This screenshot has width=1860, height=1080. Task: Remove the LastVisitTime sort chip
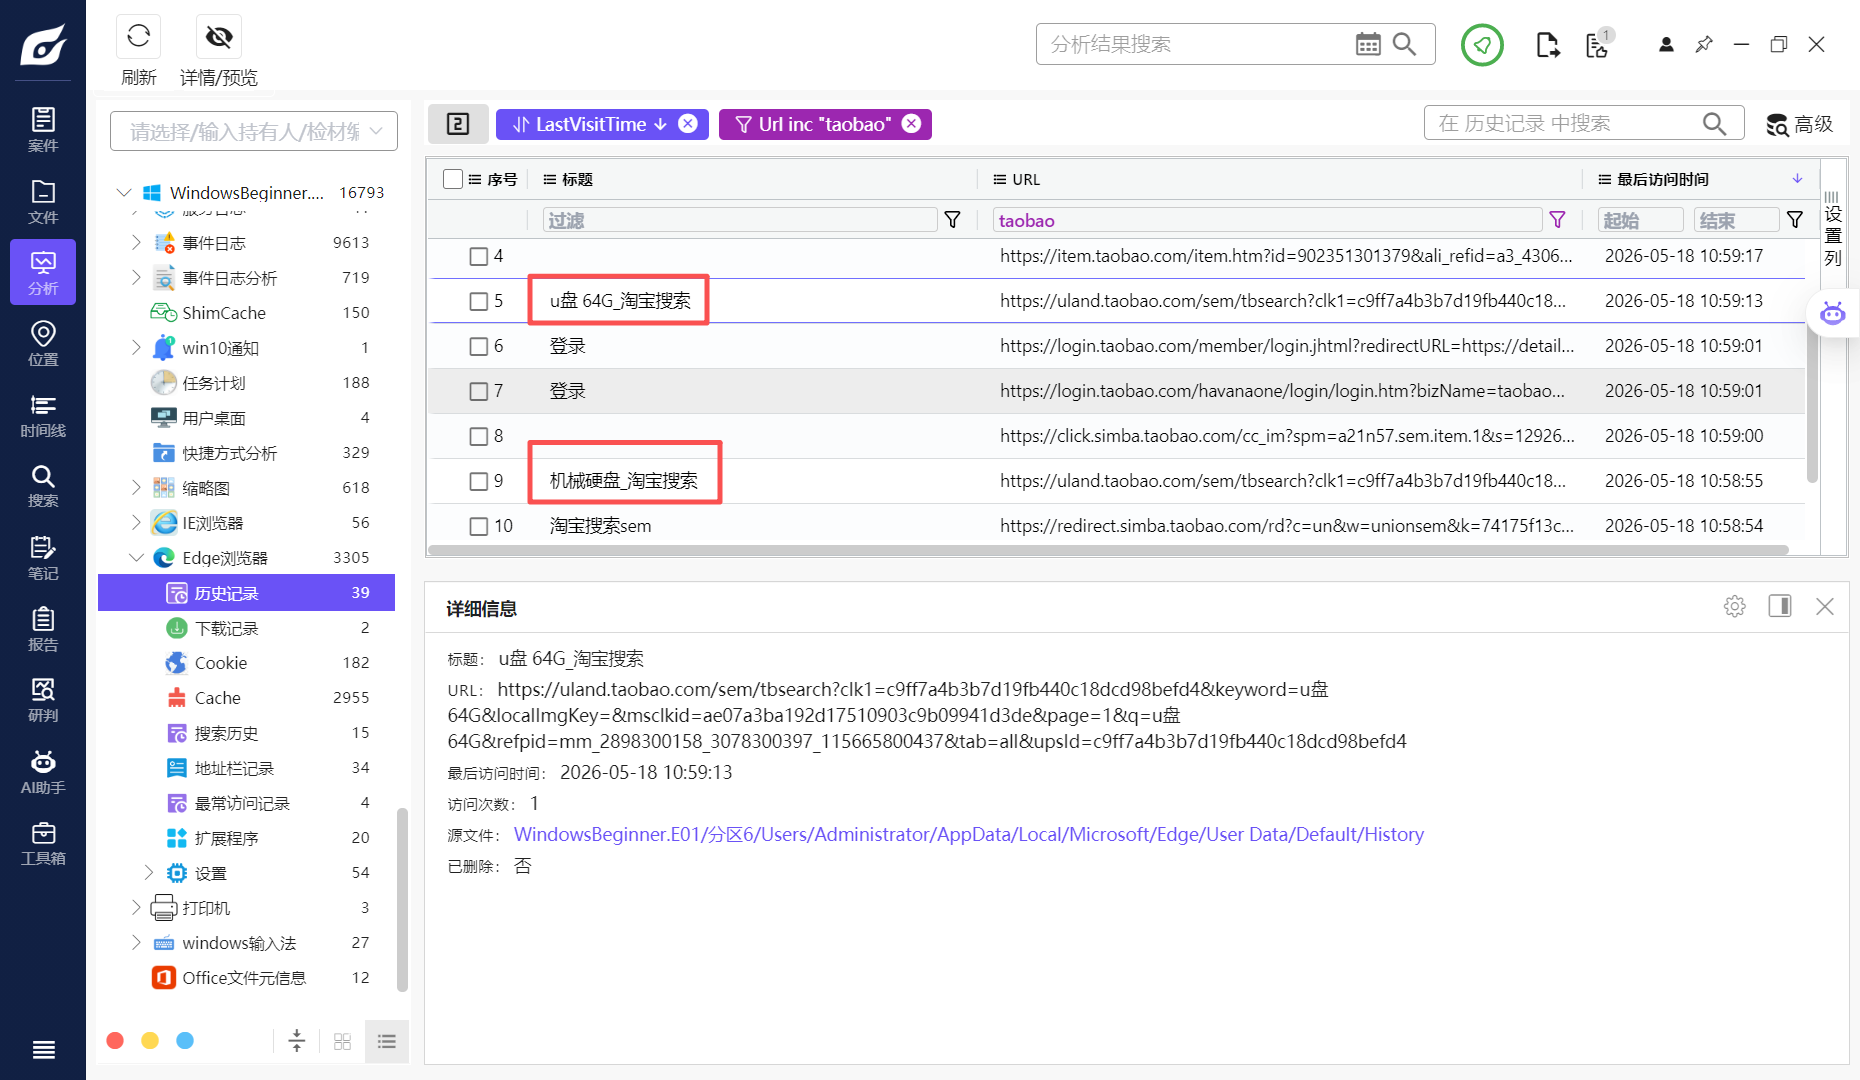pos(688,123)
